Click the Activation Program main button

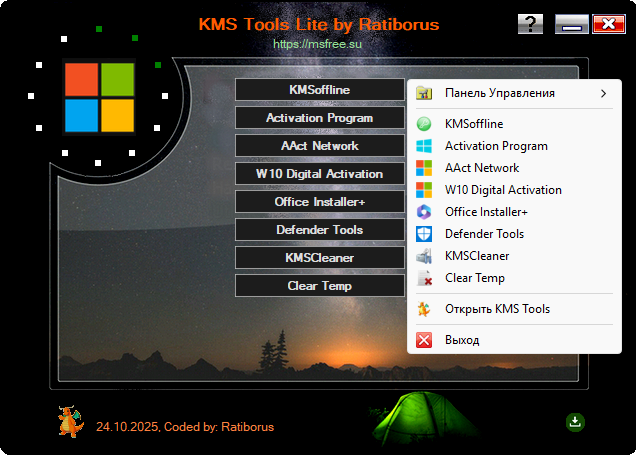[320, 118]
